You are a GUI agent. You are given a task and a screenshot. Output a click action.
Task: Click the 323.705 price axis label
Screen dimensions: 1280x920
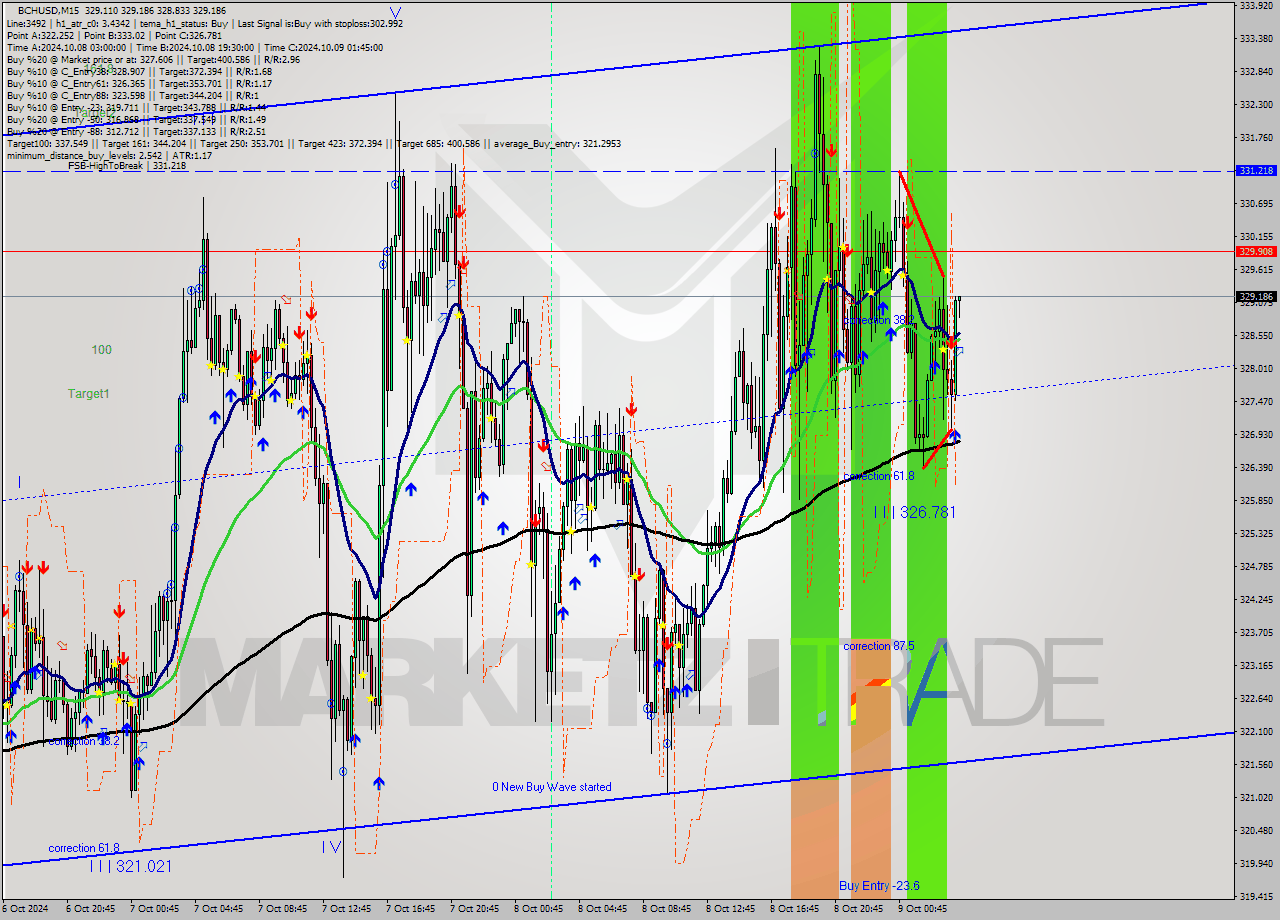(1256, 632)
